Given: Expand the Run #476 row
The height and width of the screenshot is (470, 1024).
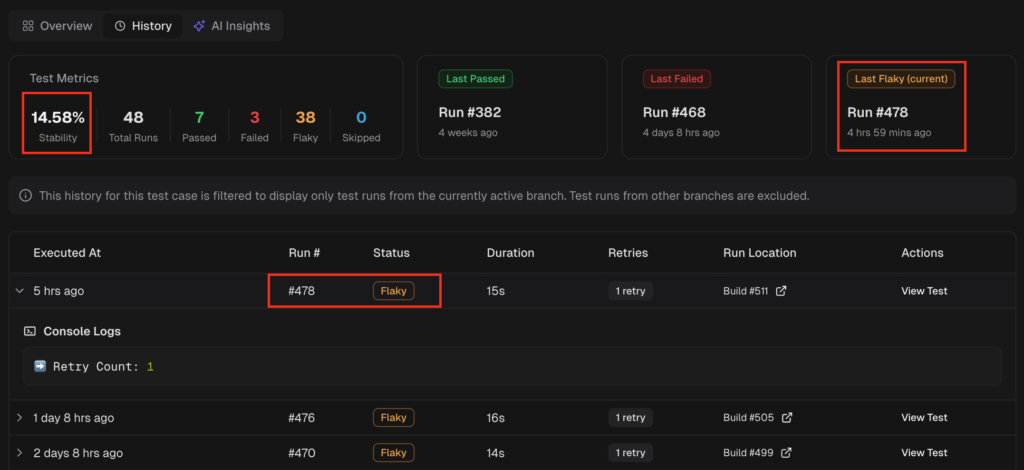Looking at the screenshot, I should (19, 418).
